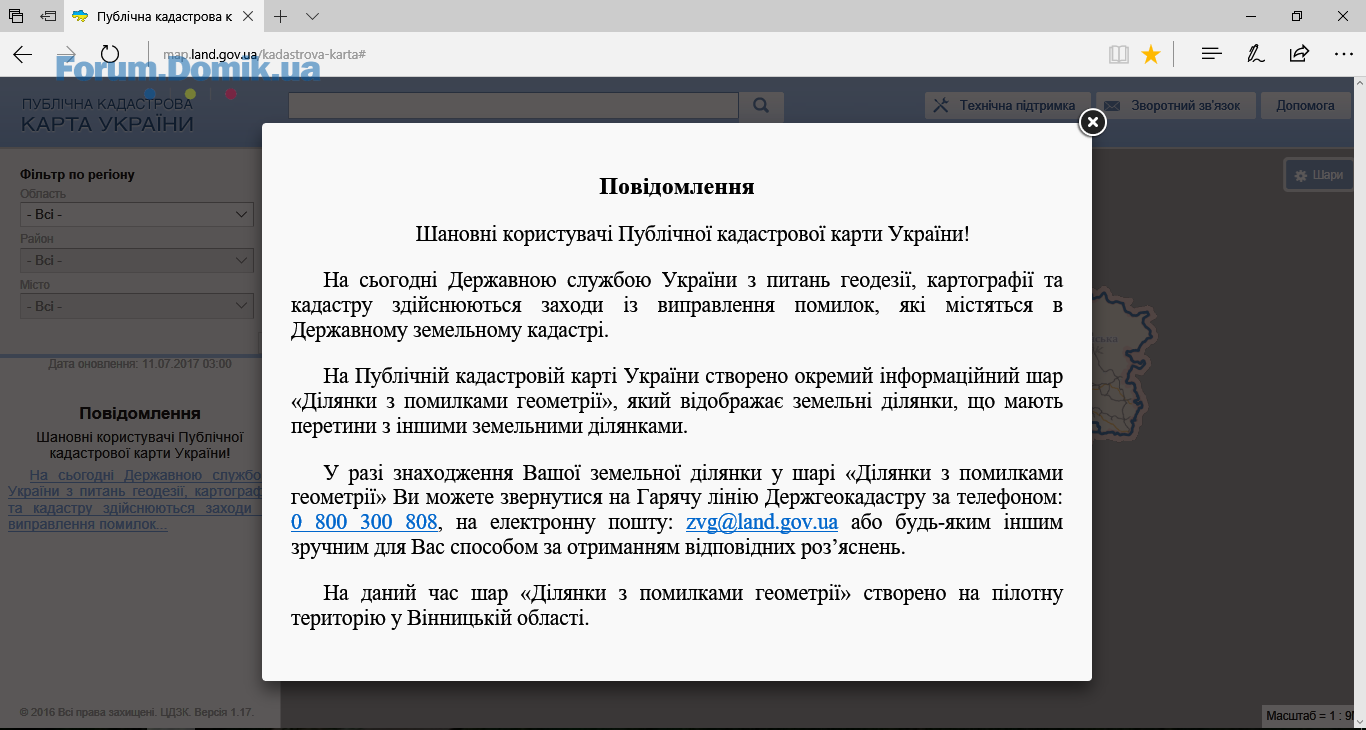Open the Edge Hub icon

pyautogui.click(x=1212, y=54)
